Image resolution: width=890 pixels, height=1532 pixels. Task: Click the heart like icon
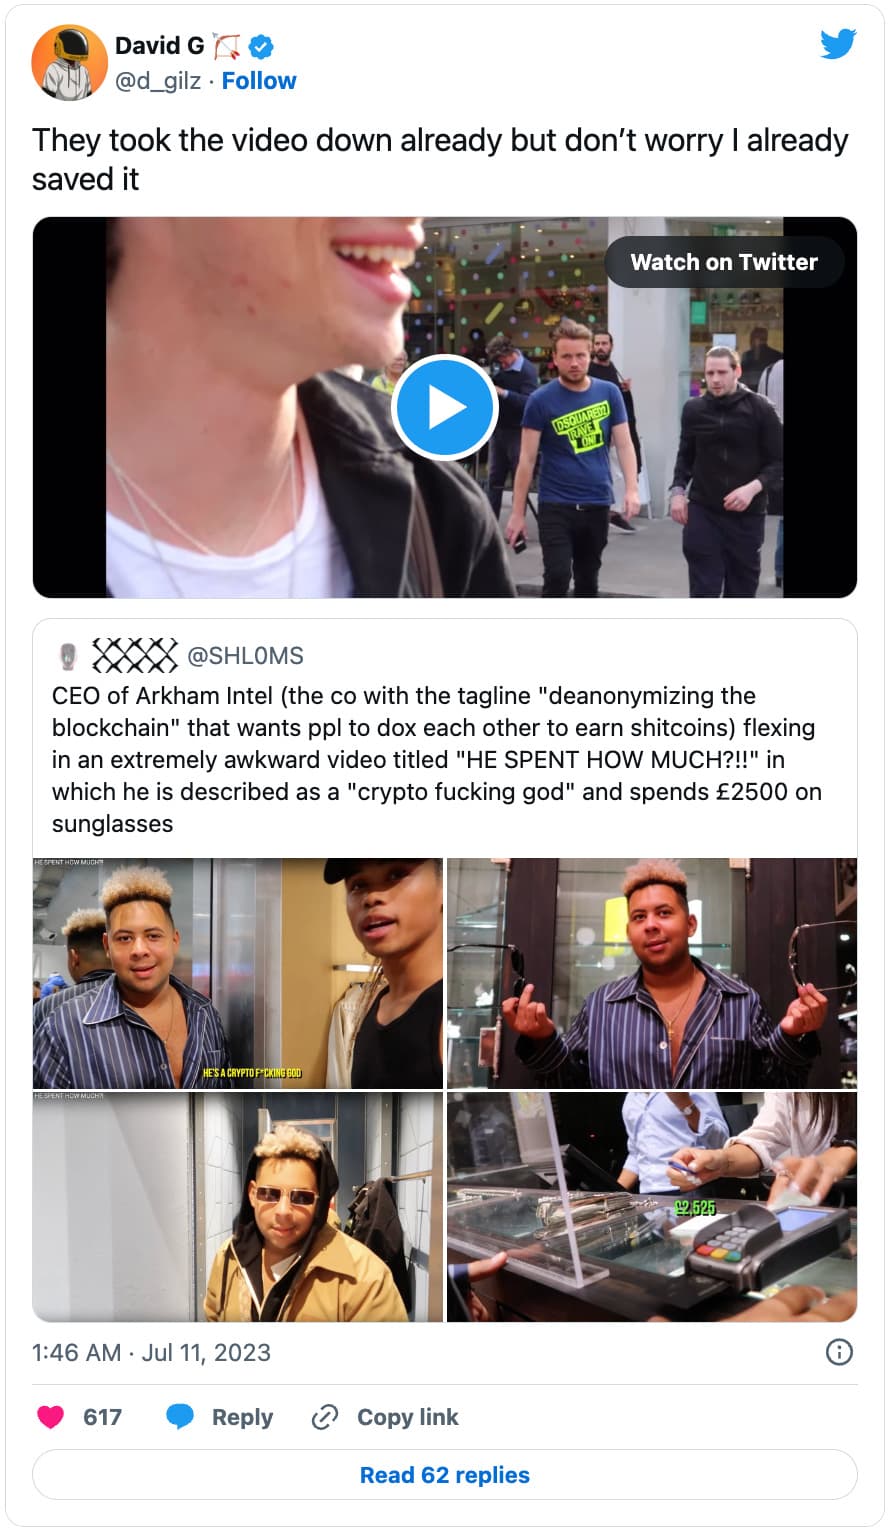click(50, 1417)
